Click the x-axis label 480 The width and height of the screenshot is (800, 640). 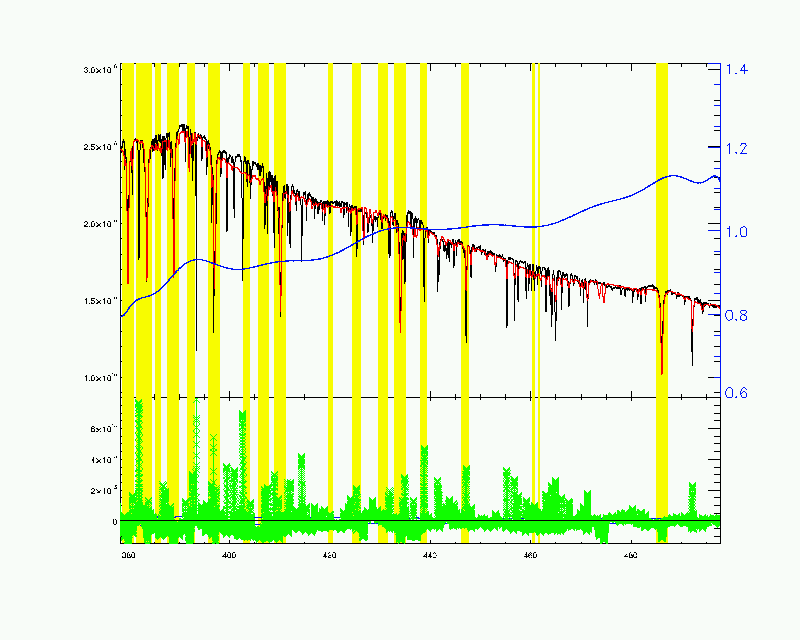coord(631,555)
